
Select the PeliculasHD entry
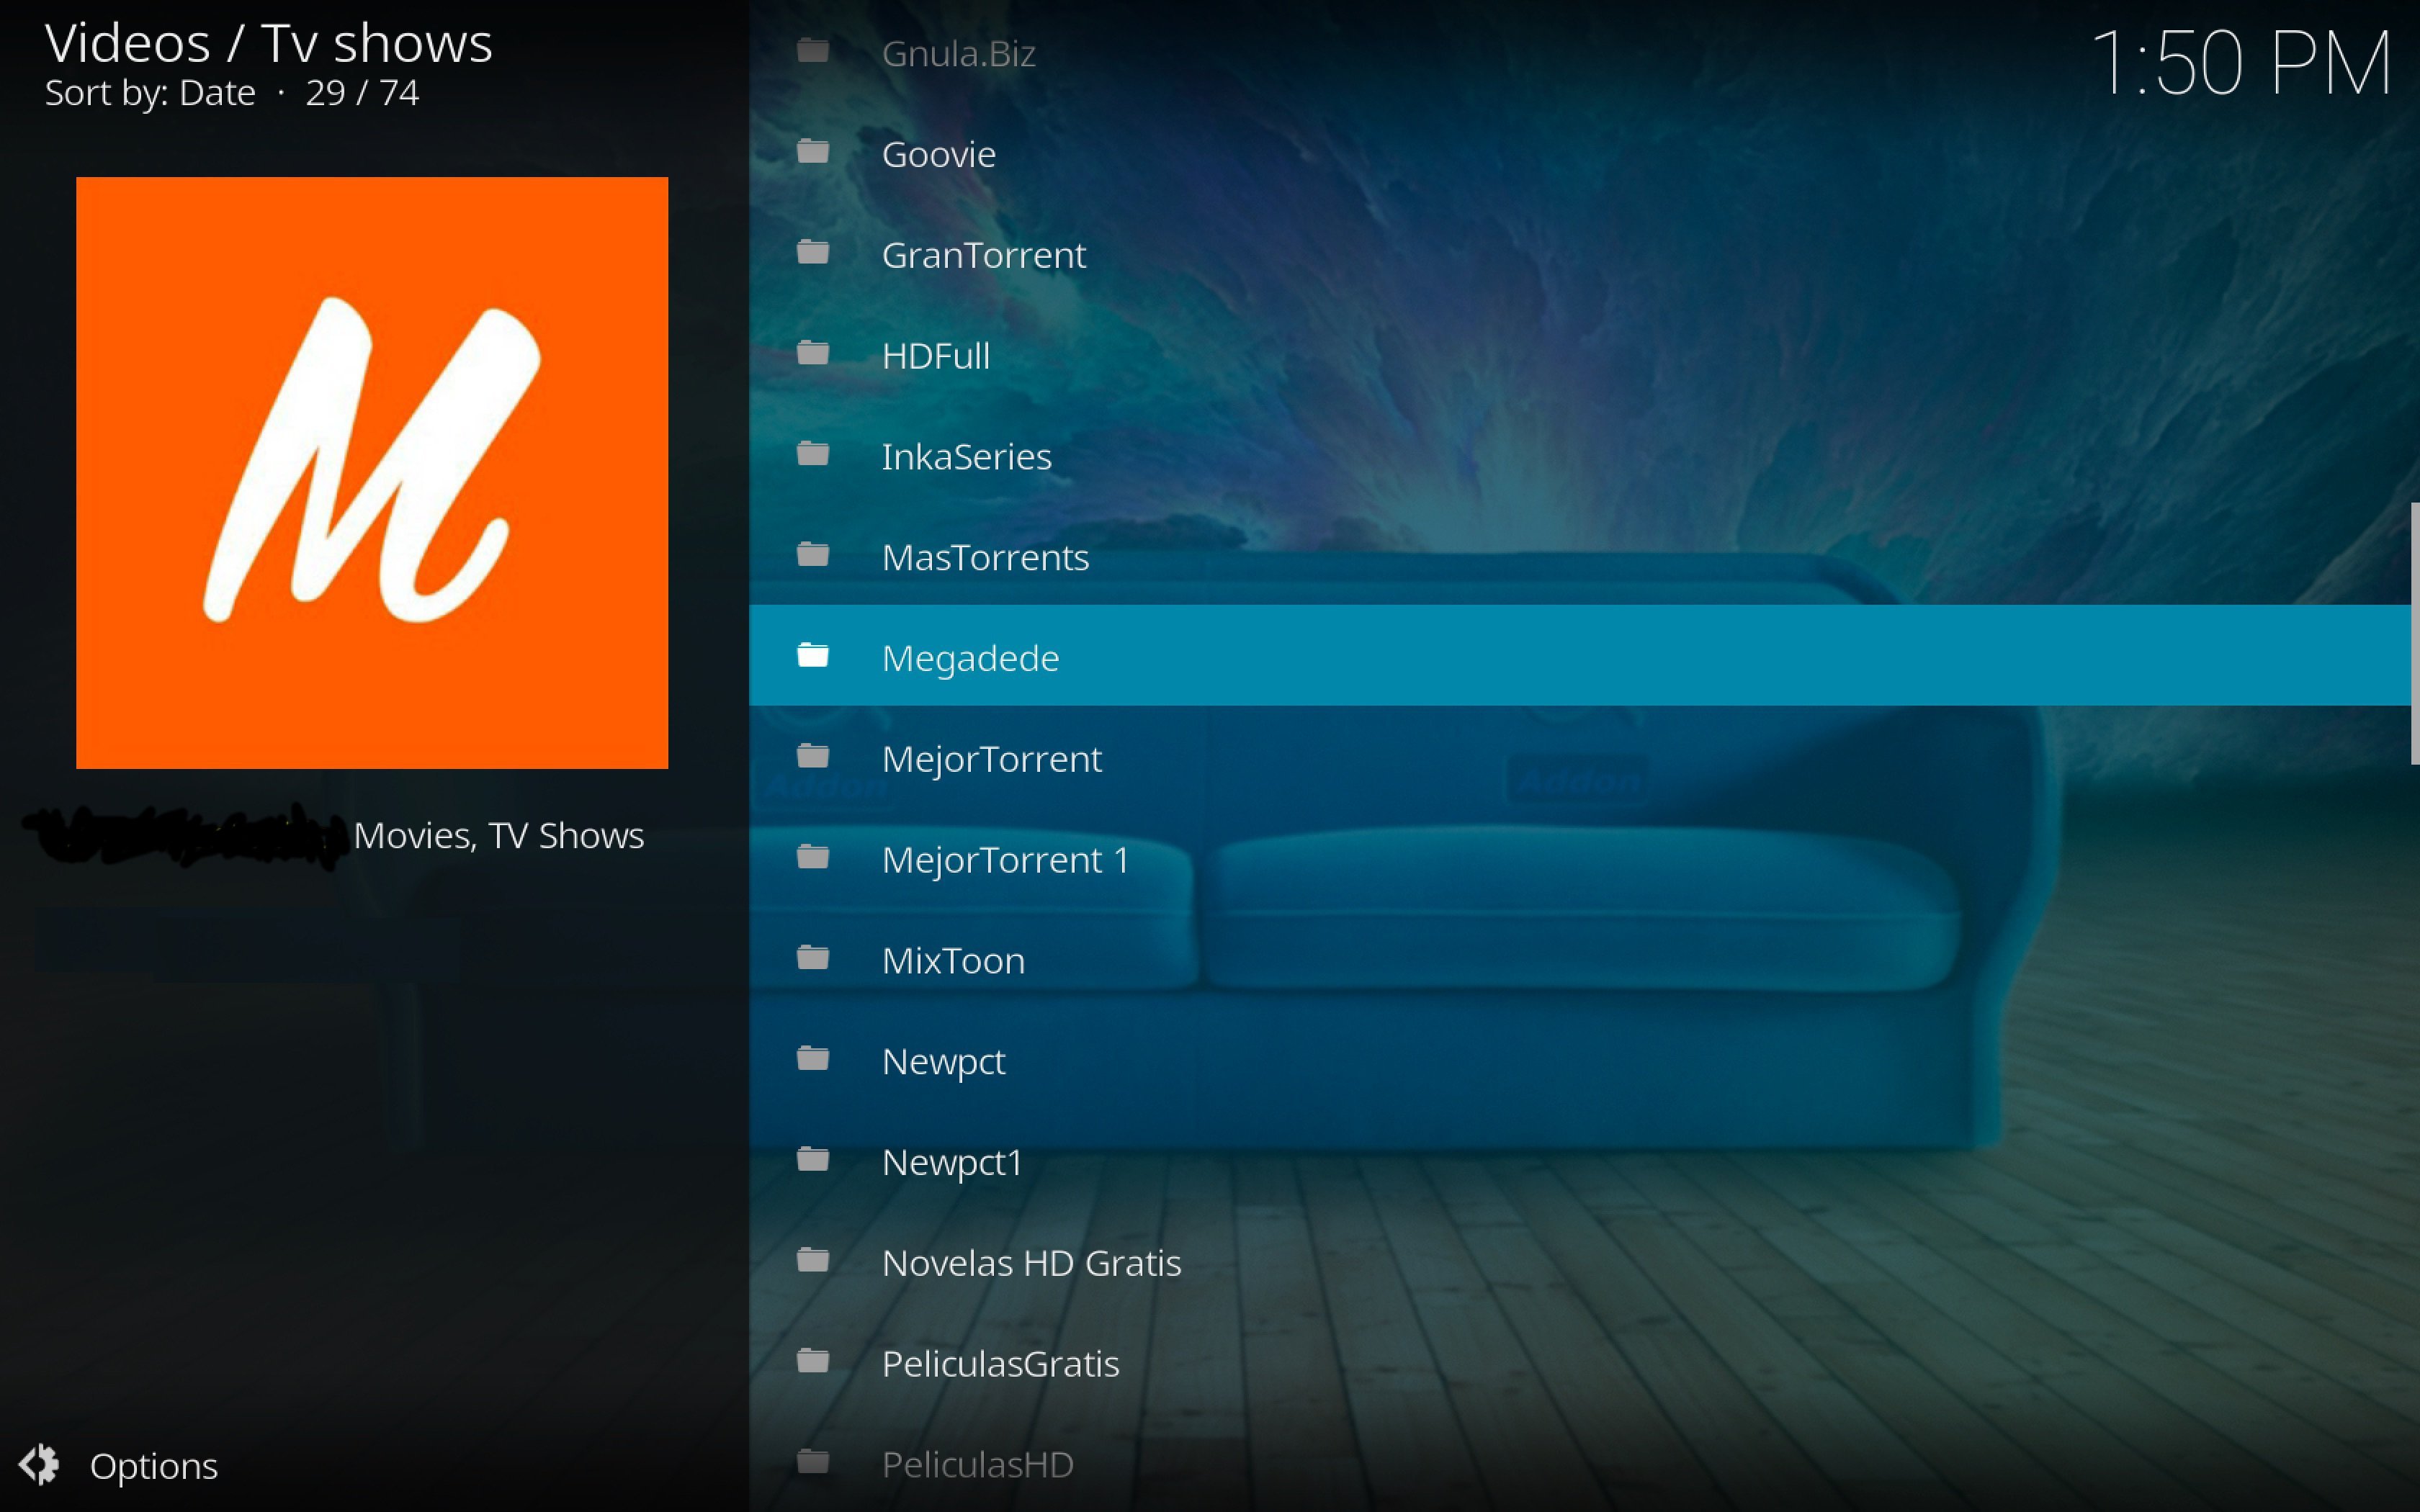click(1580, 1463)
